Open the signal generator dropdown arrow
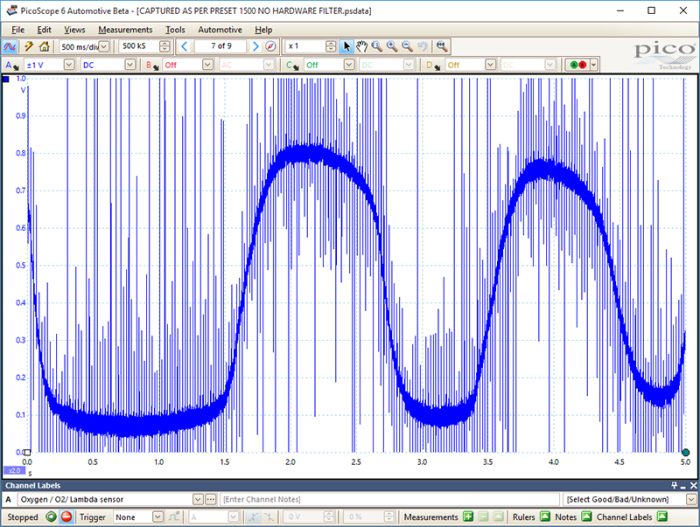The width and height of the screenshot is (700, 527). [x=594, y=65]
